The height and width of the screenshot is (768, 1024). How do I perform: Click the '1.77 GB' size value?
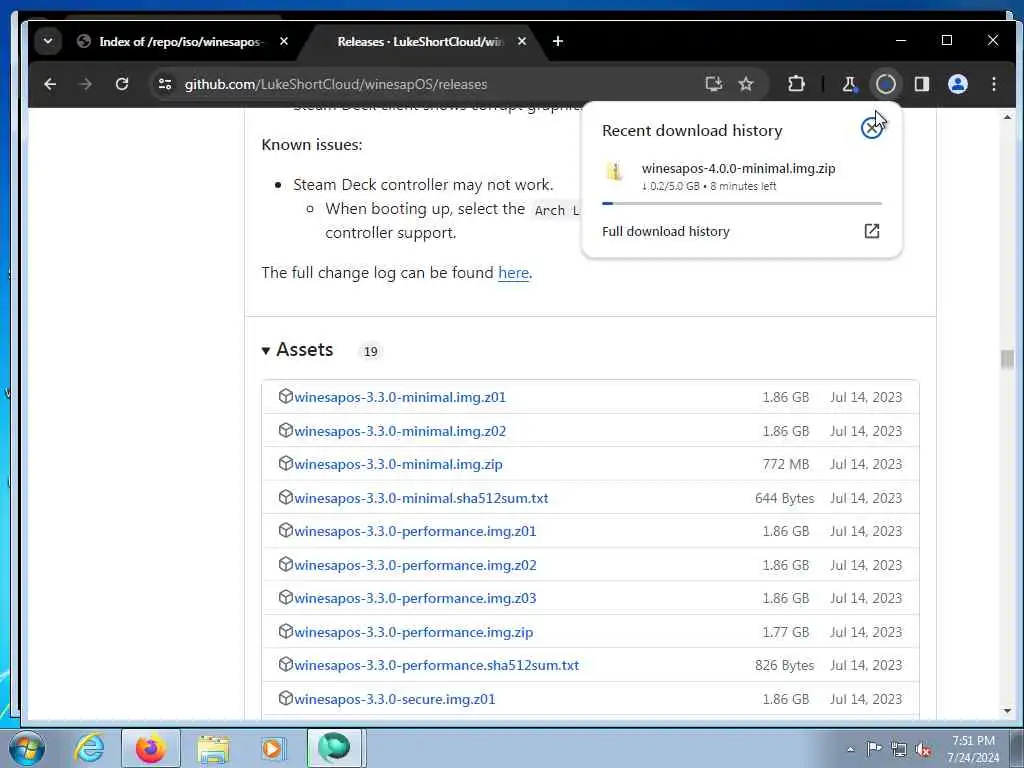786,632
